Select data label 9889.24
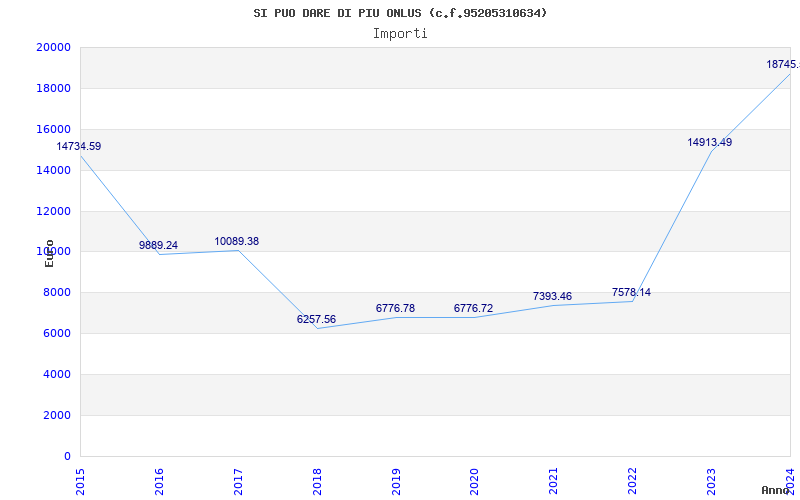The height and width of the screenshot is (500, 800). pyautogui.click(x=158, y=245)
